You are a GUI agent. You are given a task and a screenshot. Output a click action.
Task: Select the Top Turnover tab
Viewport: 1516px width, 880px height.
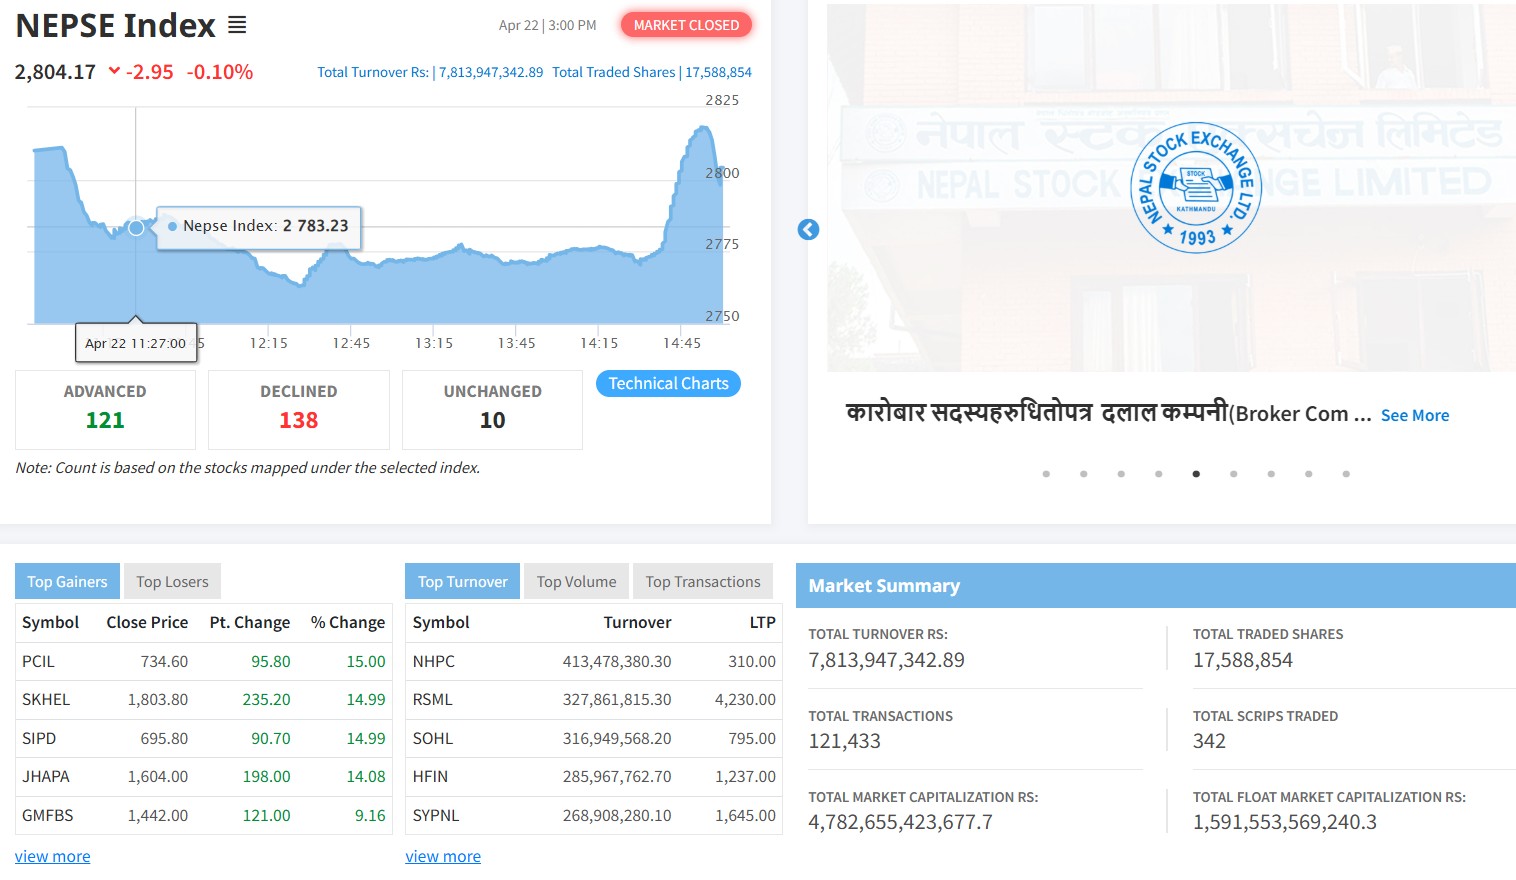point(462,582)
